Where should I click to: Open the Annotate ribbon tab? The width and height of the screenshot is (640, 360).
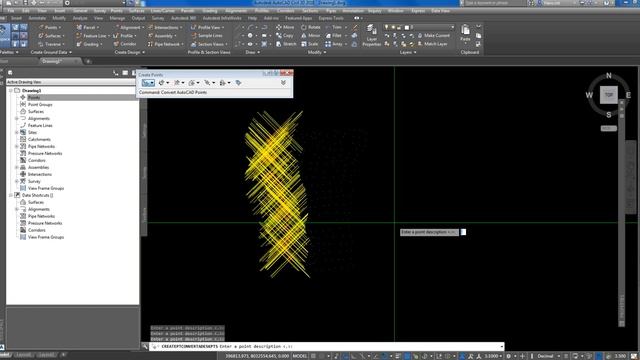point(37,18)
